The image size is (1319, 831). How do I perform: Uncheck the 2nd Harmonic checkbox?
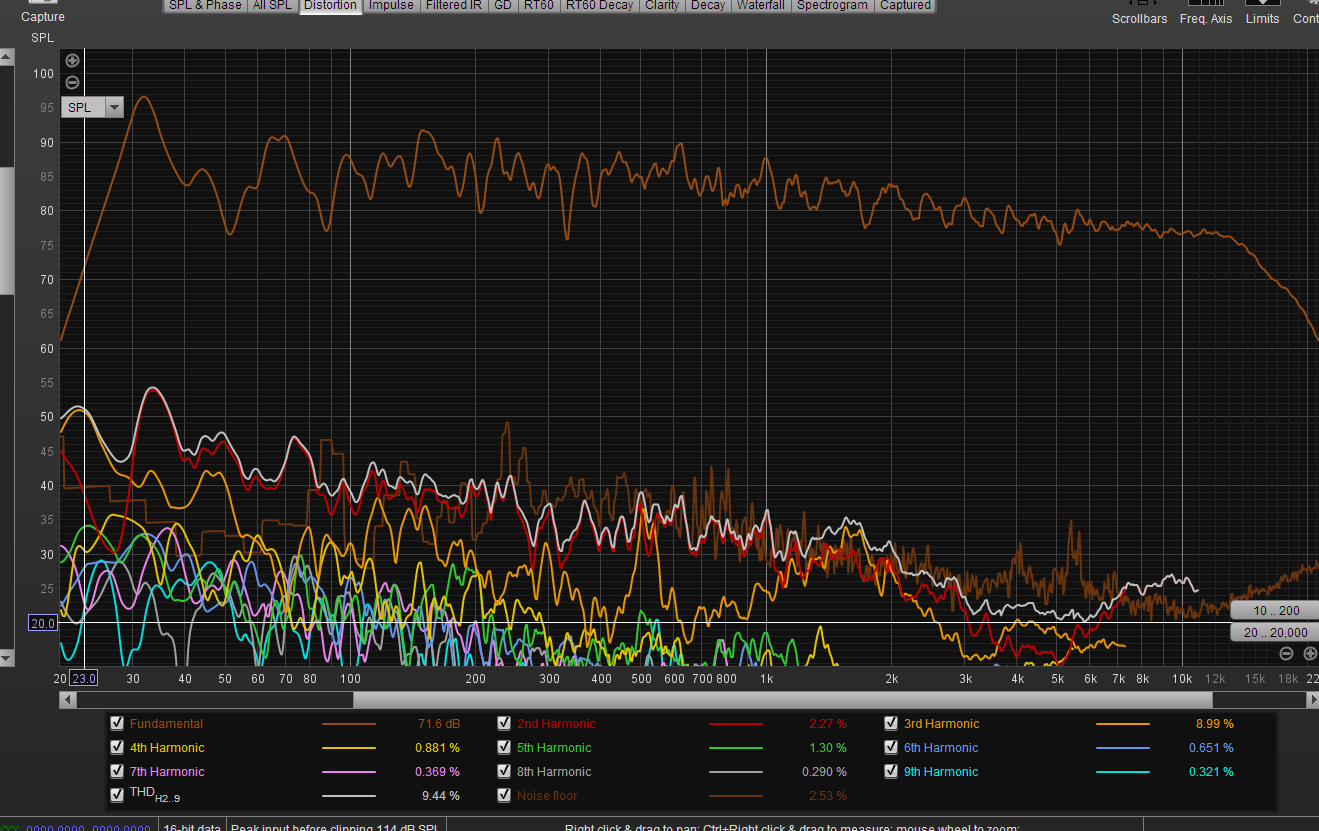pos(504,723)
